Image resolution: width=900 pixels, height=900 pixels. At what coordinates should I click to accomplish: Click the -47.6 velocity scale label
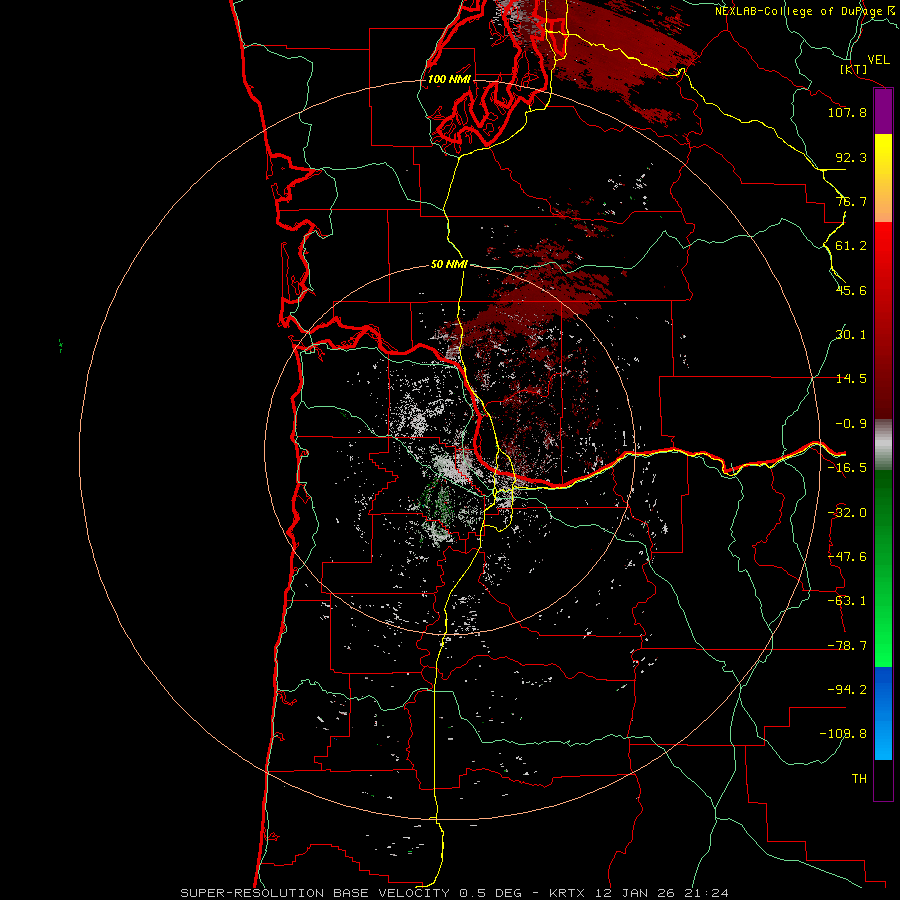tap(847, 557)
